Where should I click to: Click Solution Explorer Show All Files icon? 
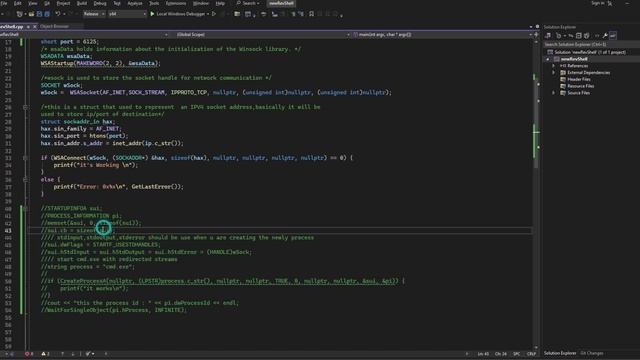pos(587,36)
